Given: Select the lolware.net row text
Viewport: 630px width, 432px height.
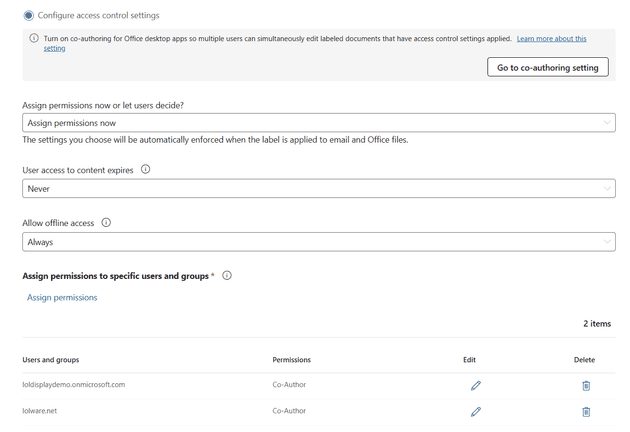Looking at the screenshot, I should pos(39,411).
